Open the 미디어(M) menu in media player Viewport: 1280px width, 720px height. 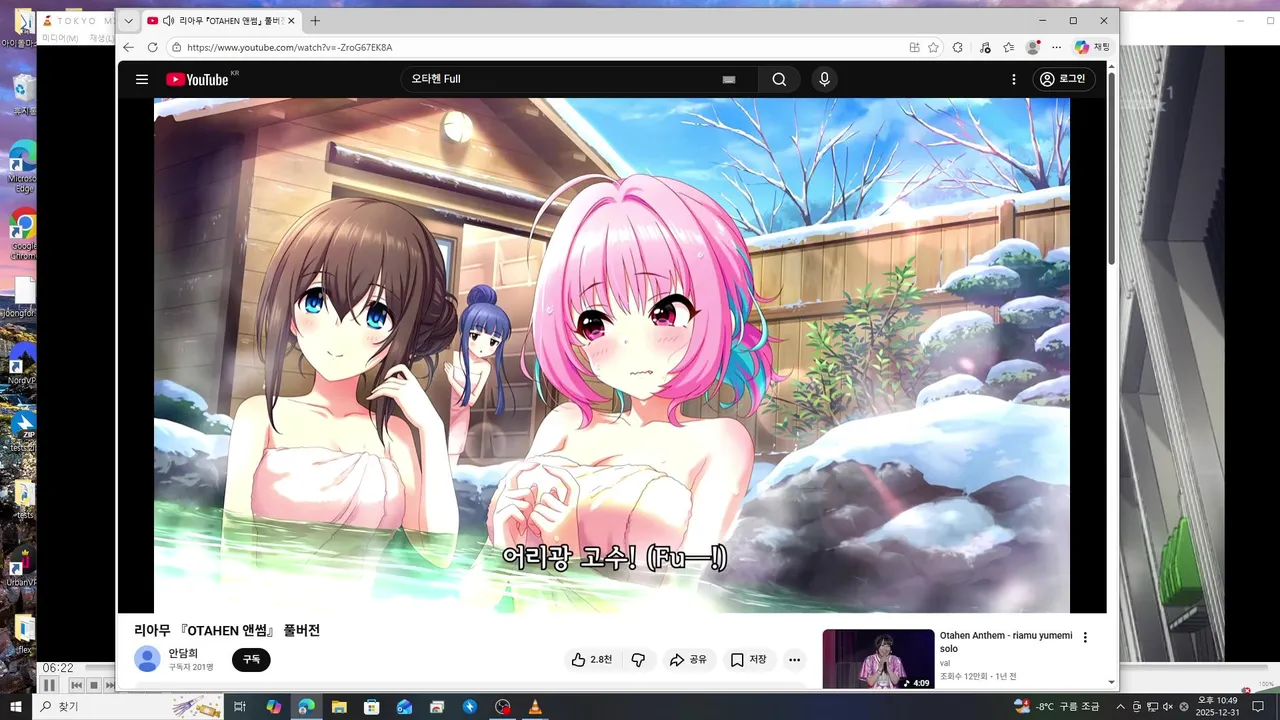(60, 38)
